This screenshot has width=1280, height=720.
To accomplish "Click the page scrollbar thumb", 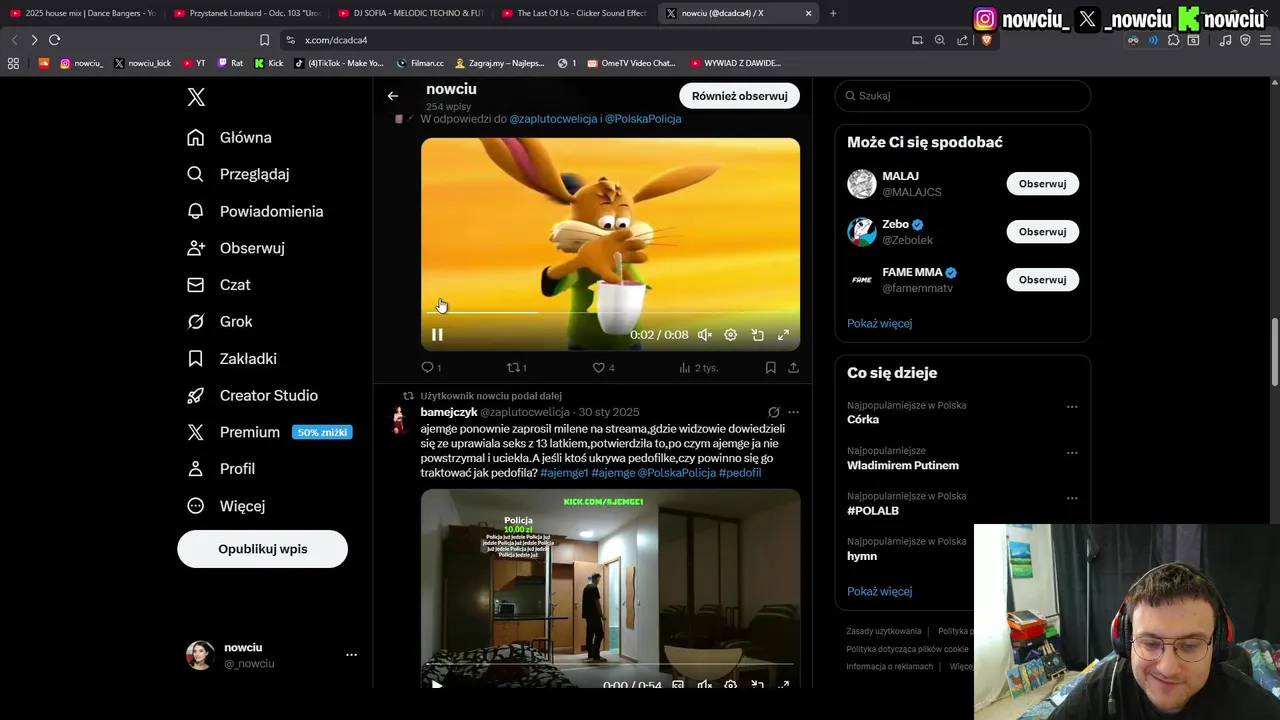I will 1275,353.
